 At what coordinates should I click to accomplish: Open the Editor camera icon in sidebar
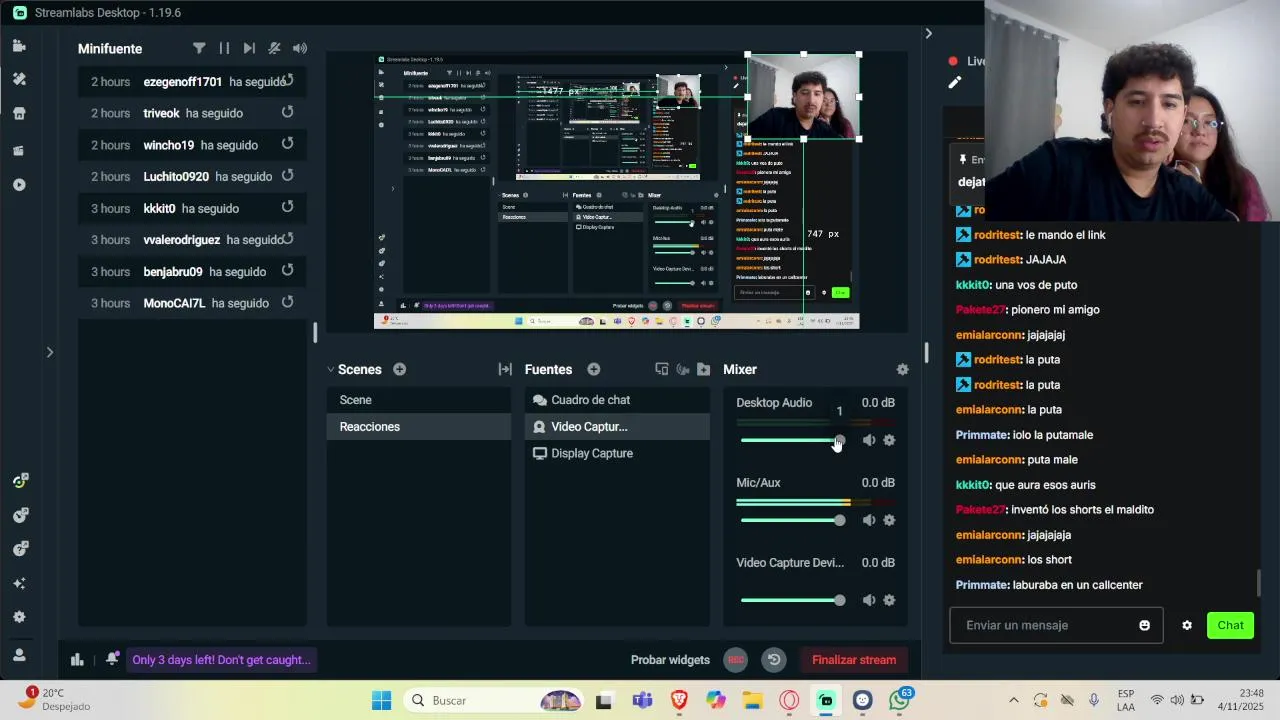pos(19,46)
